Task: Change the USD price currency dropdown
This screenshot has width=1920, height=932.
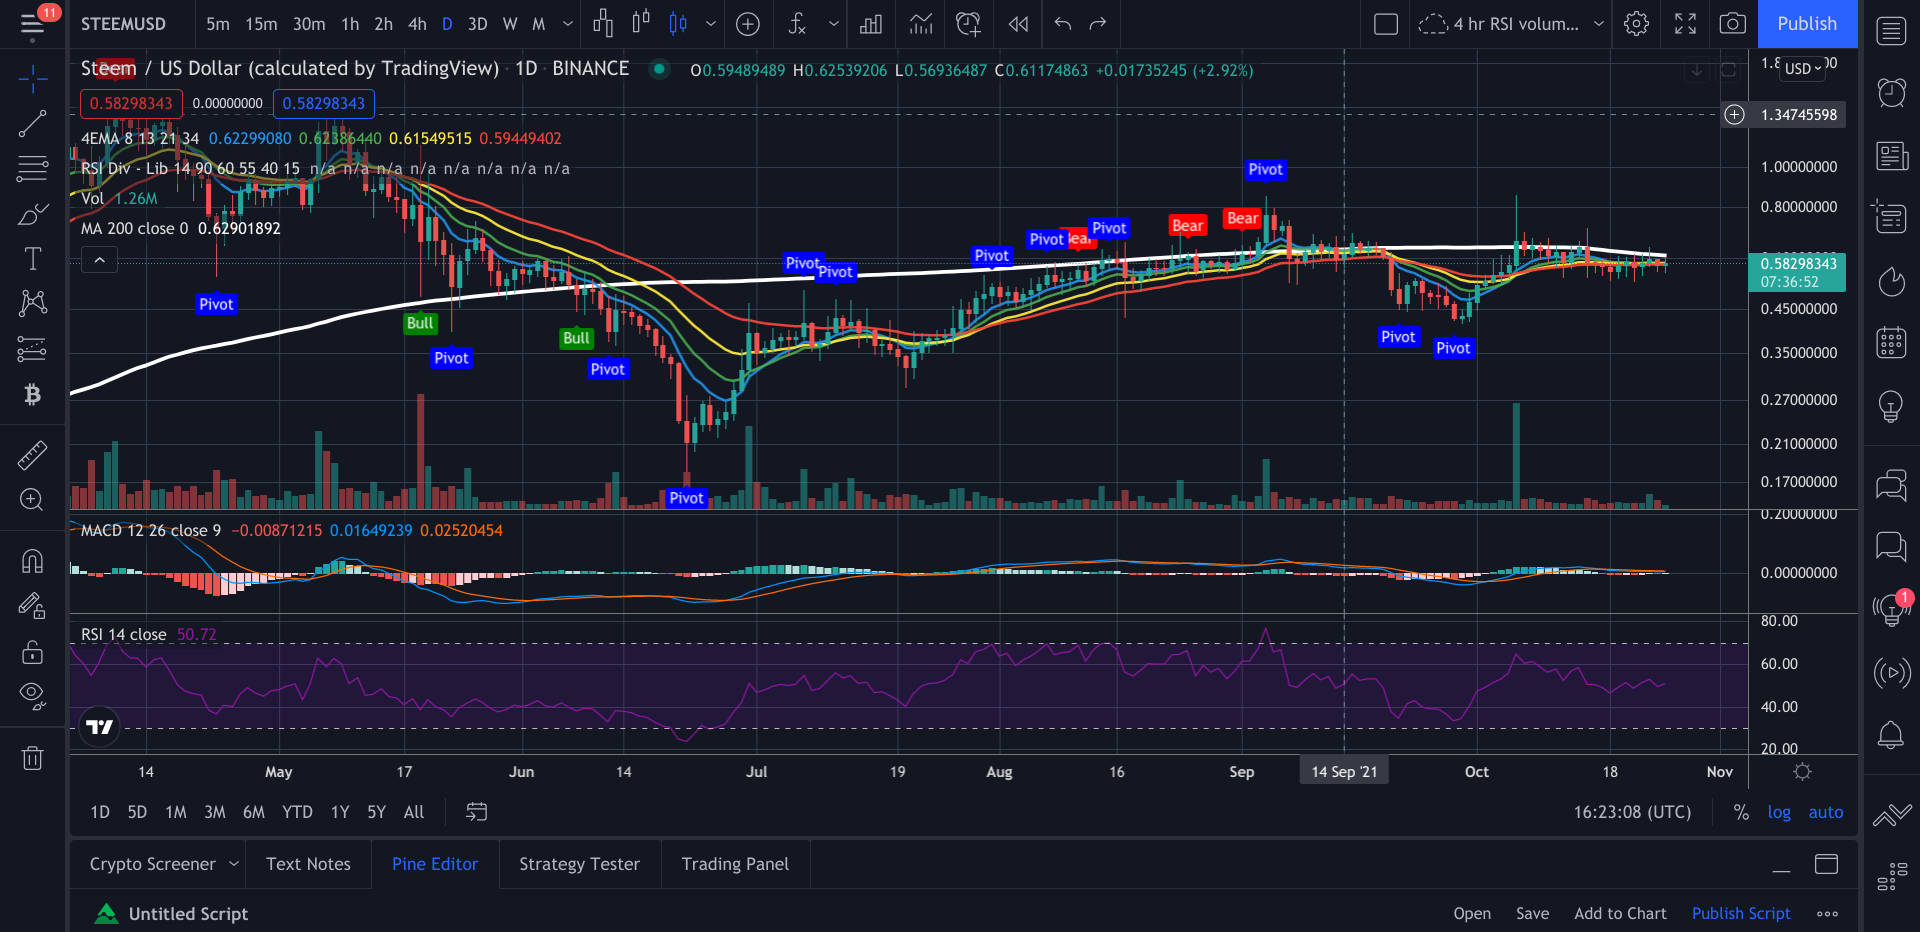Action: pos(1804,69)
